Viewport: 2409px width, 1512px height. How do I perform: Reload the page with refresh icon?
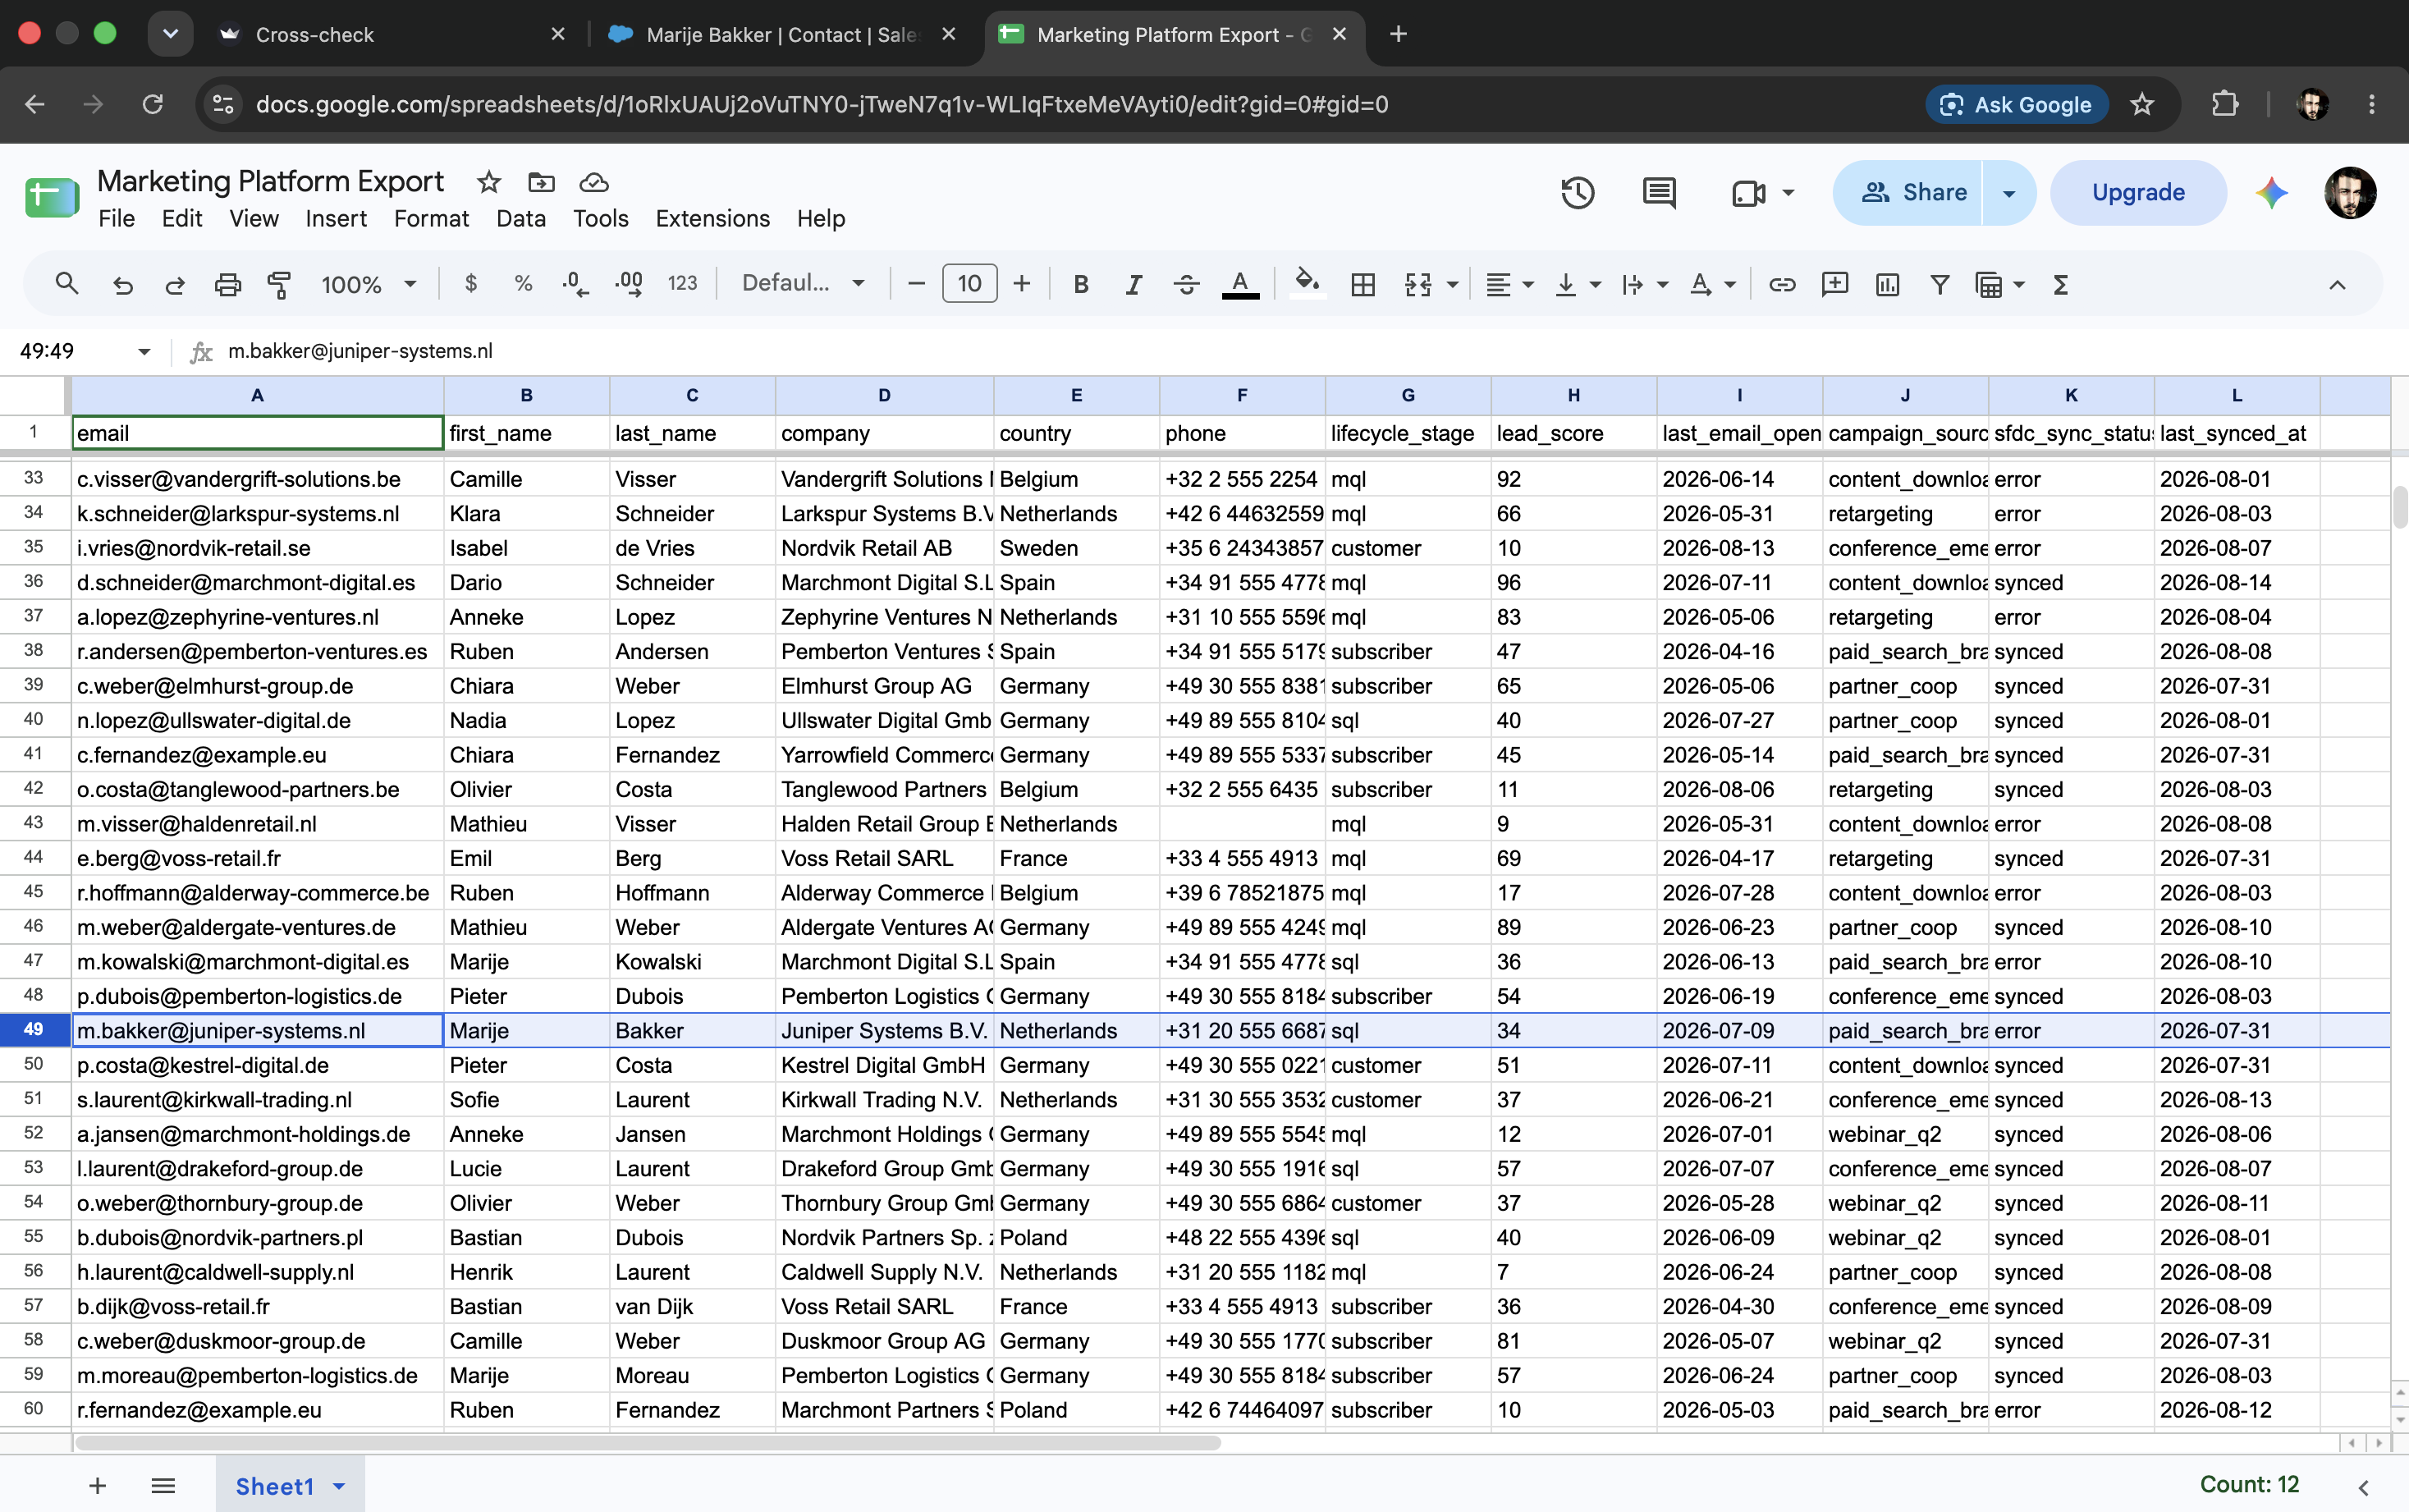[152, 104]
